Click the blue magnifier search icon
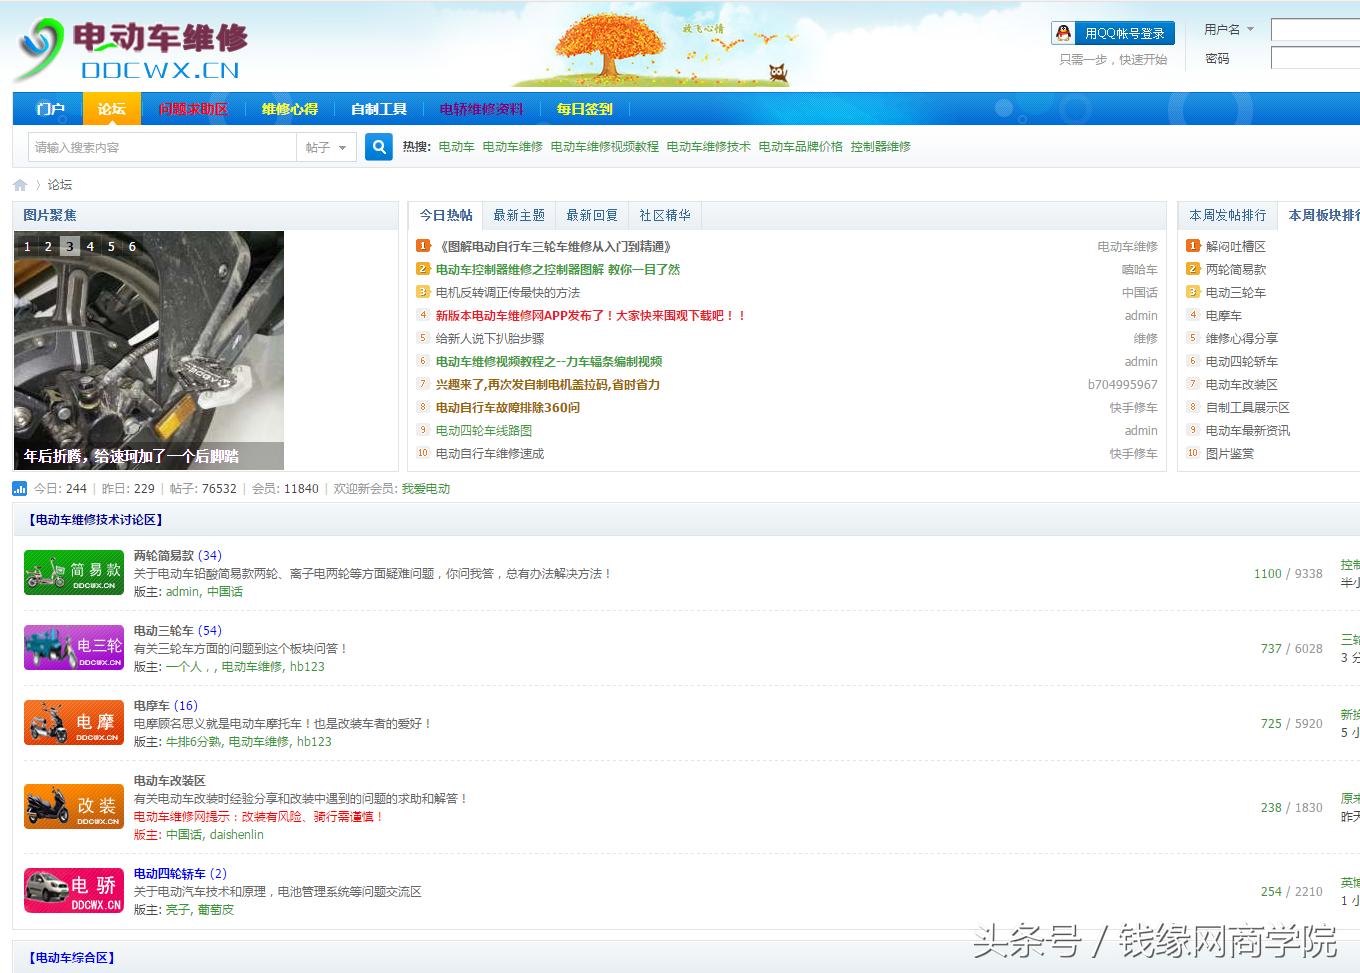The image size is (1360, 973). 378,146
